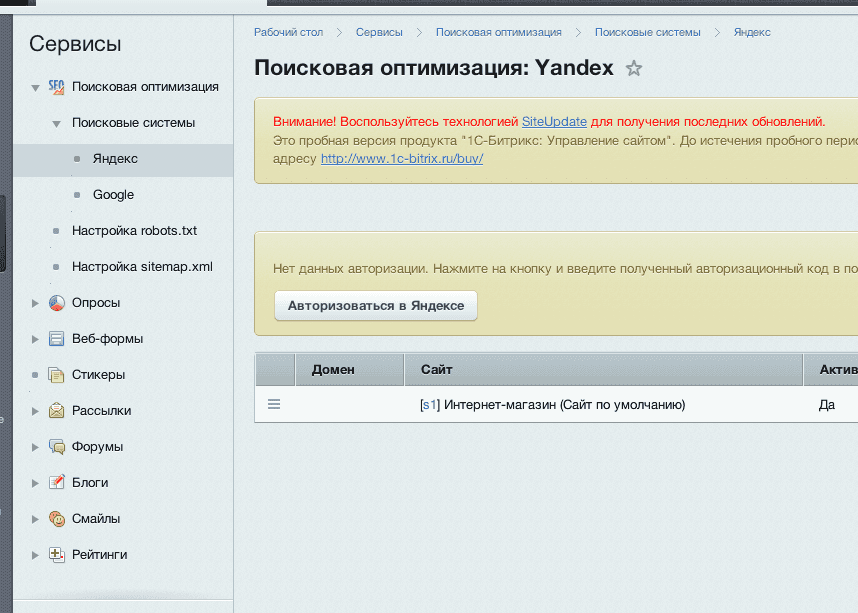Screen dimensions: 858x613
Task: Click the Интернет-магазин (Сайт по умолчанию) cell text
Action: coord(565,405)
